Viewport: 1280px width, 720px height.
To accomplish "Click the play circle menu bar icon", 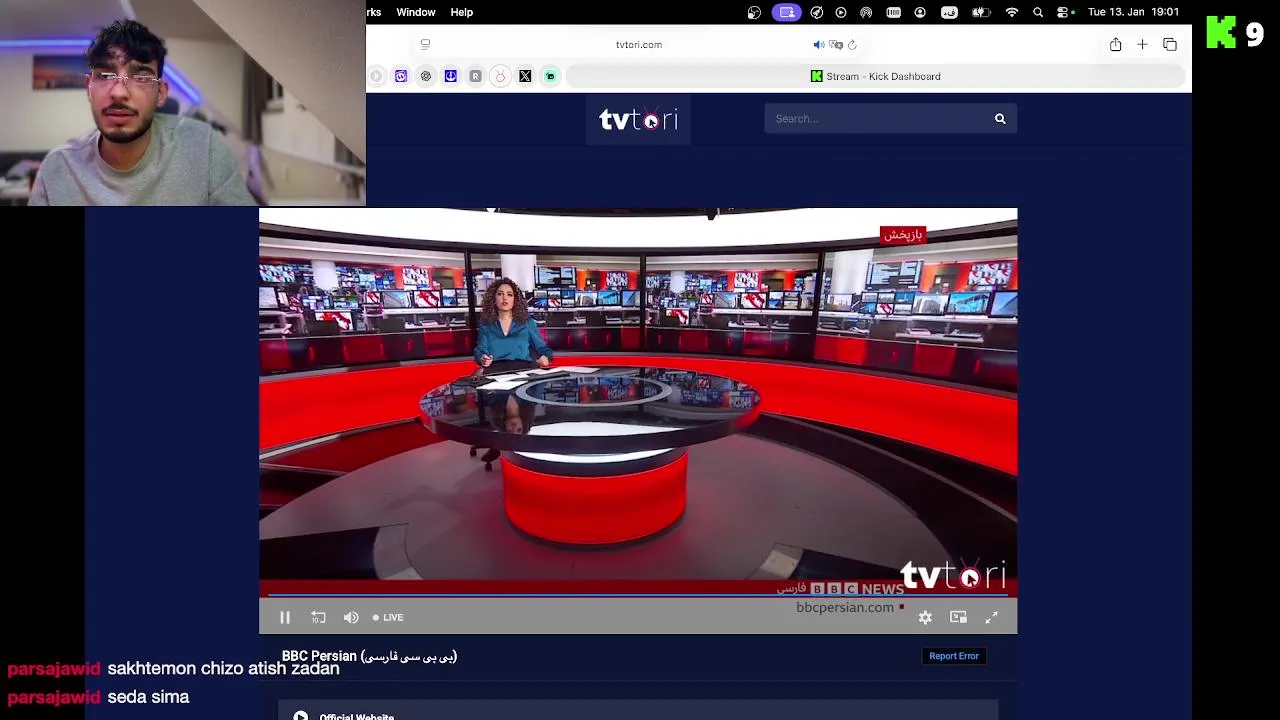I will (x=841, y=12).
